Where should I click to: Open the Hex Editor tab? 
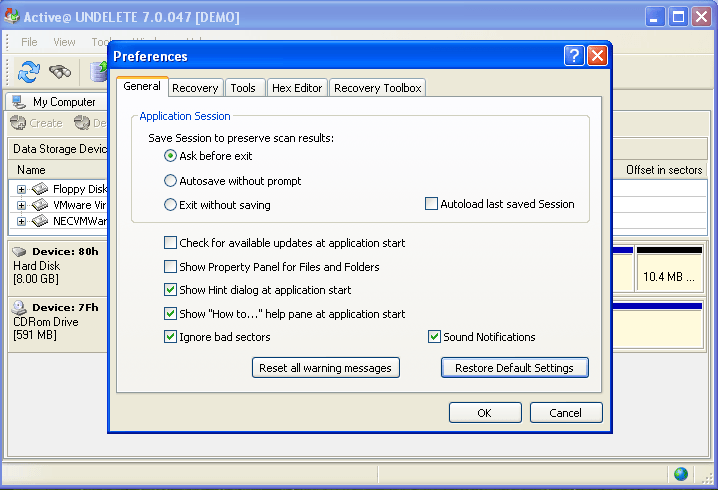tap(297, 88)
